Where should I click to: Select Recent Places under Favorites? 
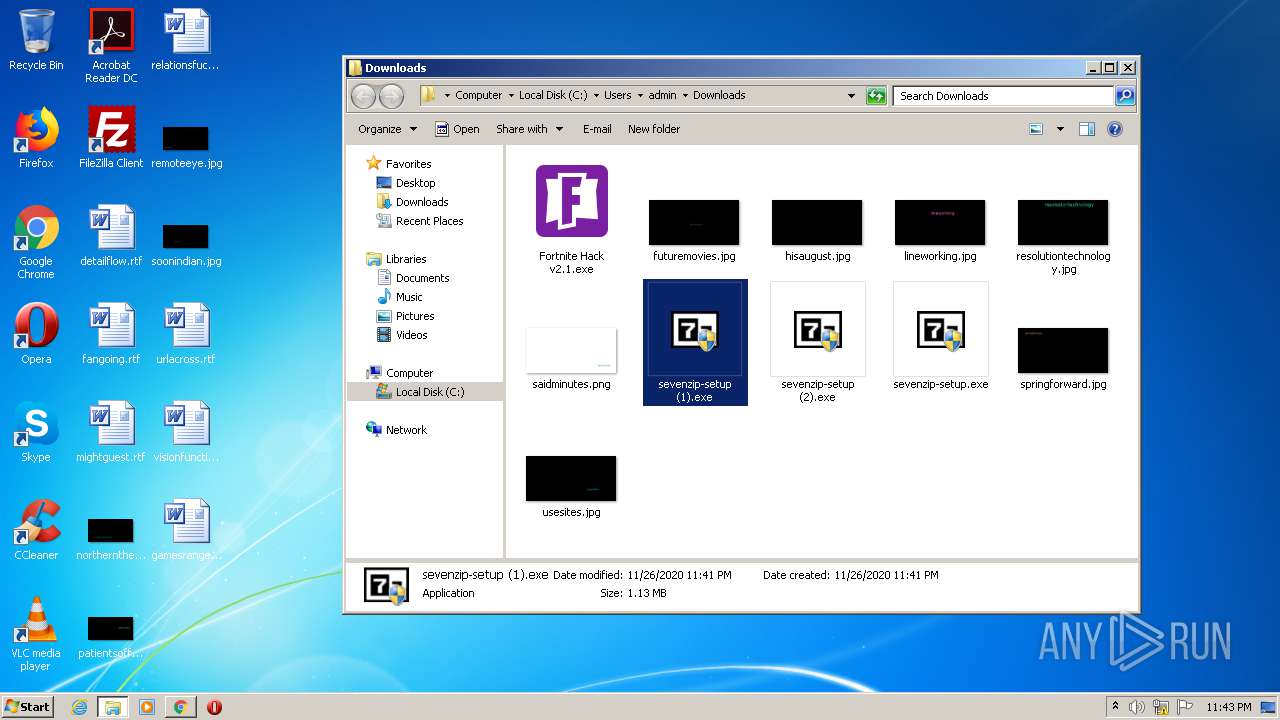pos(420,221)
